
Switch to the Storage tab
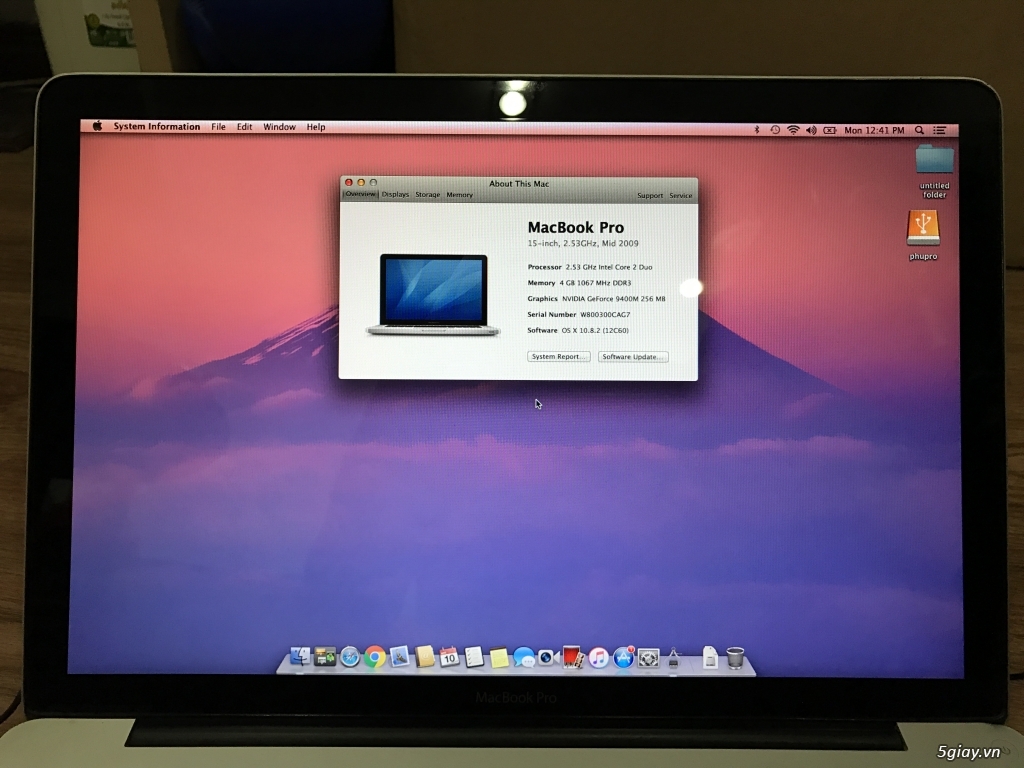click(x=428, y=195)
